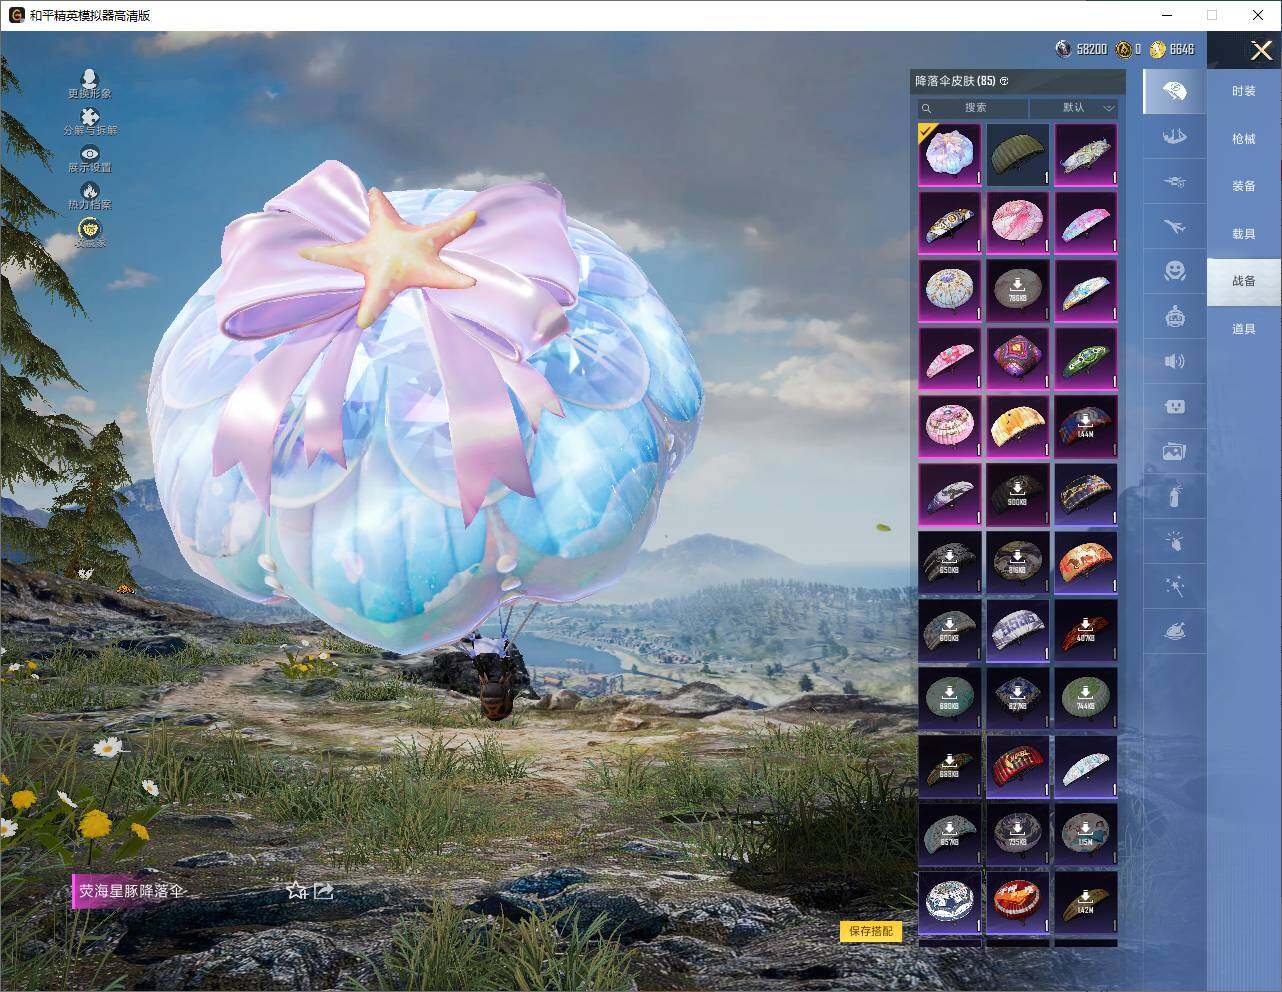Click the 58200 silver coin balance
Image resolution: width=1282 pixels, height=992 pixels.
[x=1092, y=49]
